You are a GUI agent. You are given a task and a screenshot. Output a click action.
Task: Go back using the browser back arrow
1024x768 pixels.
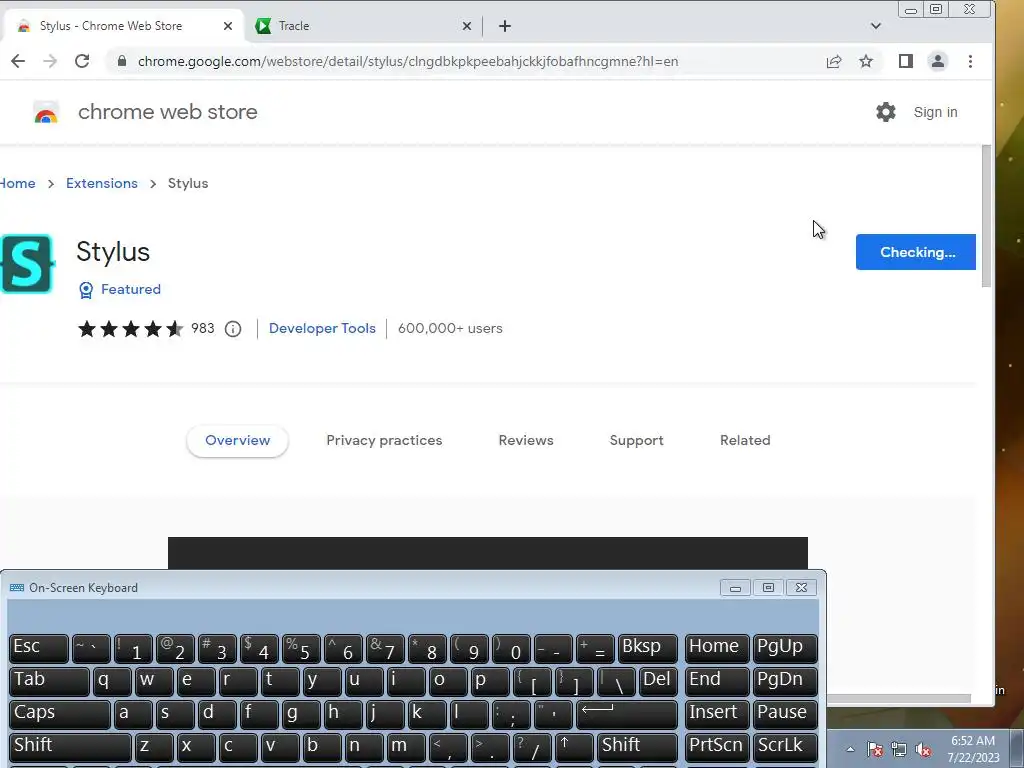coord(18,61)
